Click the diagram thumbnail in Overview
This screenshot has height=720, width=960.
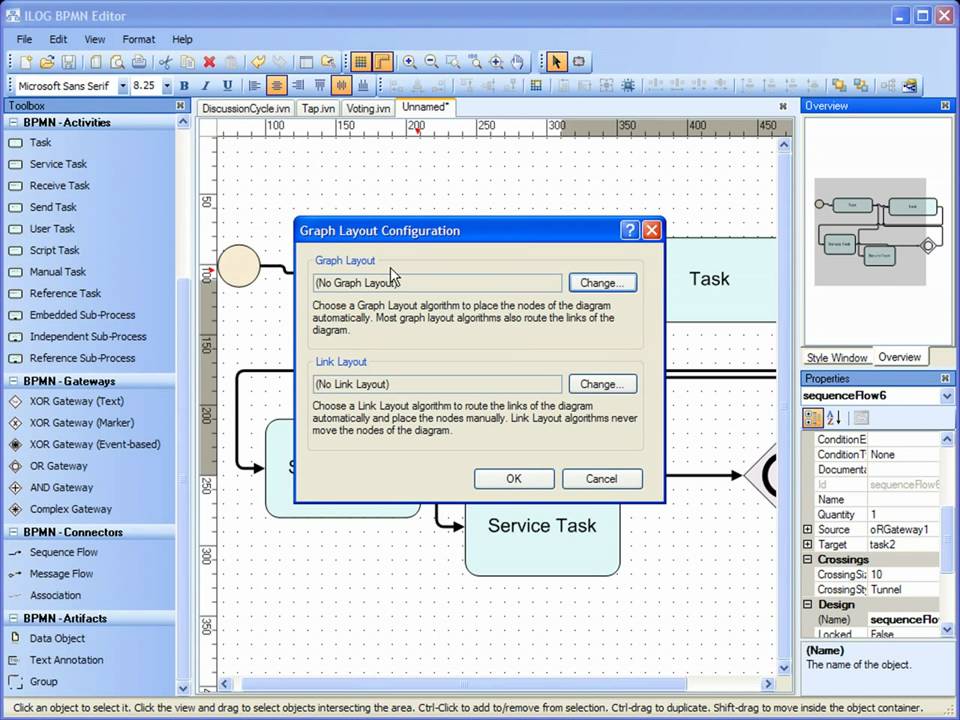tap(878, 232)
